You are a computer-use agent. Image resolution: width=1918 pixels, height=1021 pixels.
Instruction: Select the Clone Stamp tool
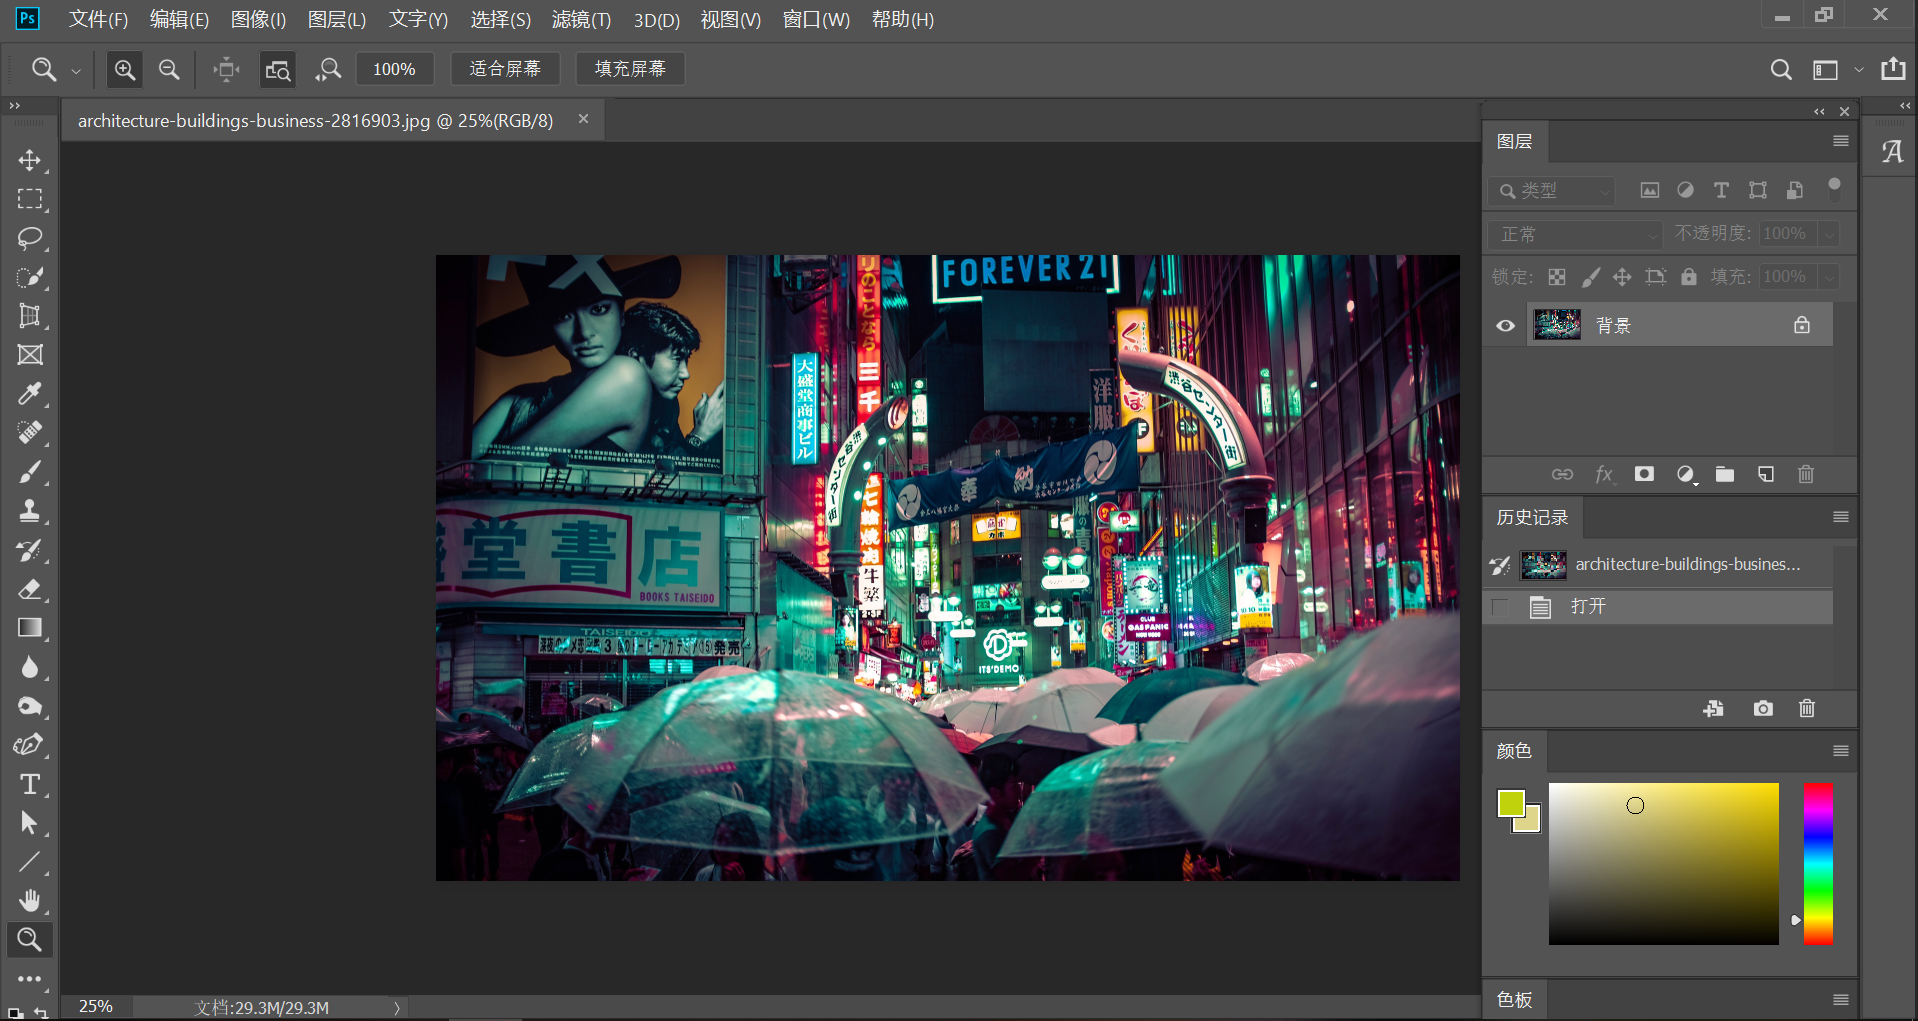[x=30, y=511]
